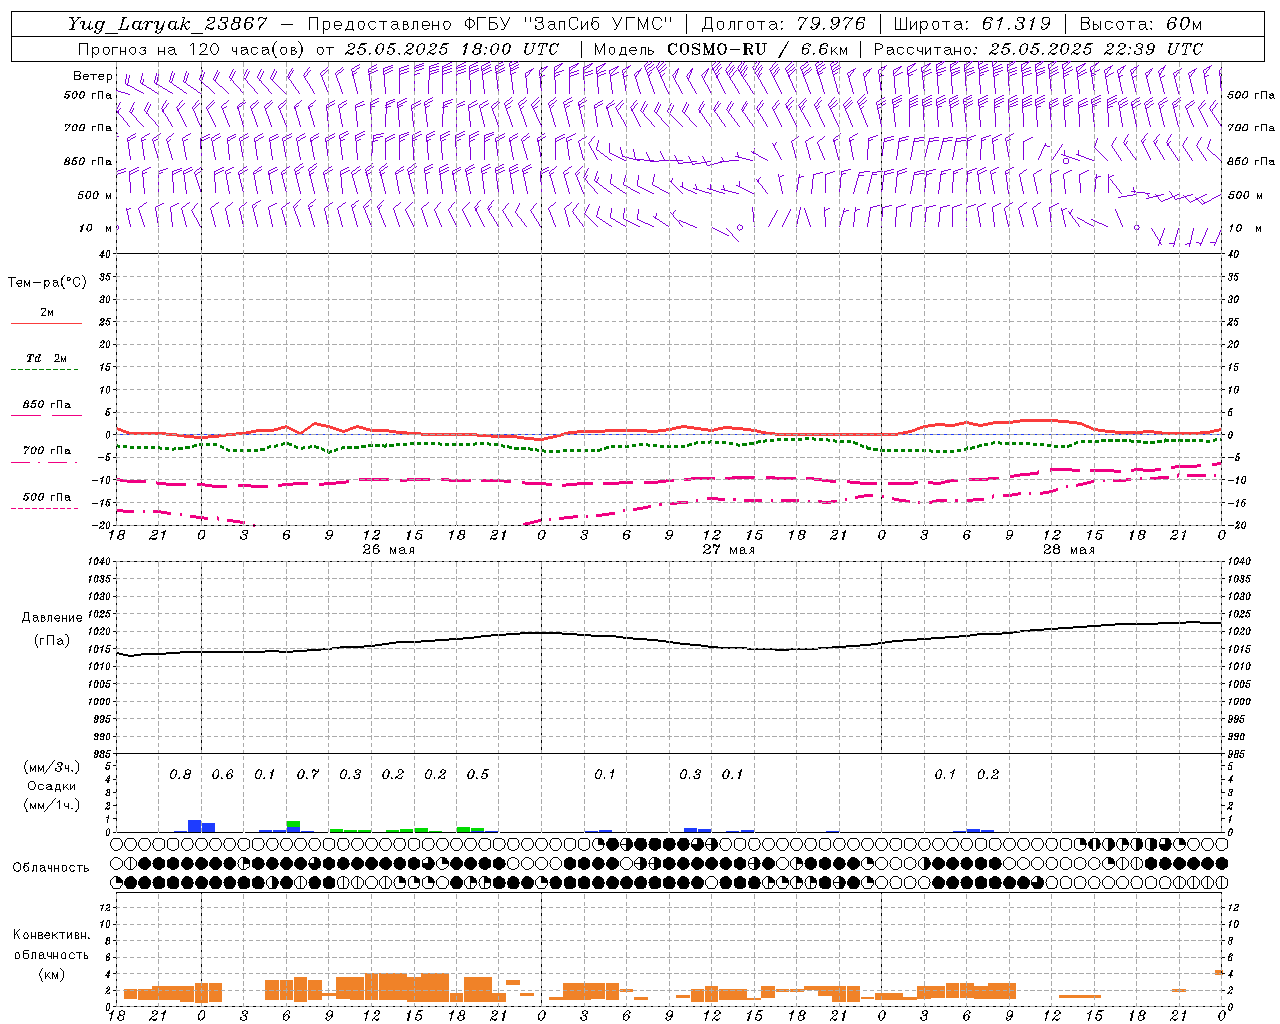Click the Ветер wind panel label
Viewport: 1280px width, 1024px height.
point(92,76)
